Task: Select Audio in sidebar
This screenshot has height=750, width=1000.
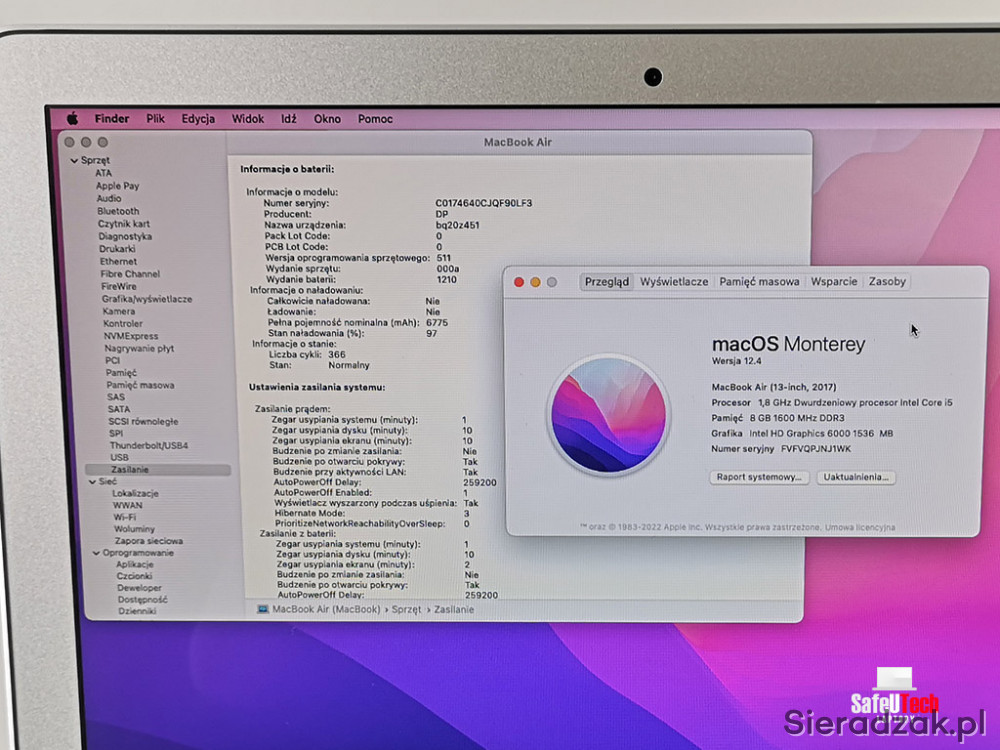Action: 109,198
